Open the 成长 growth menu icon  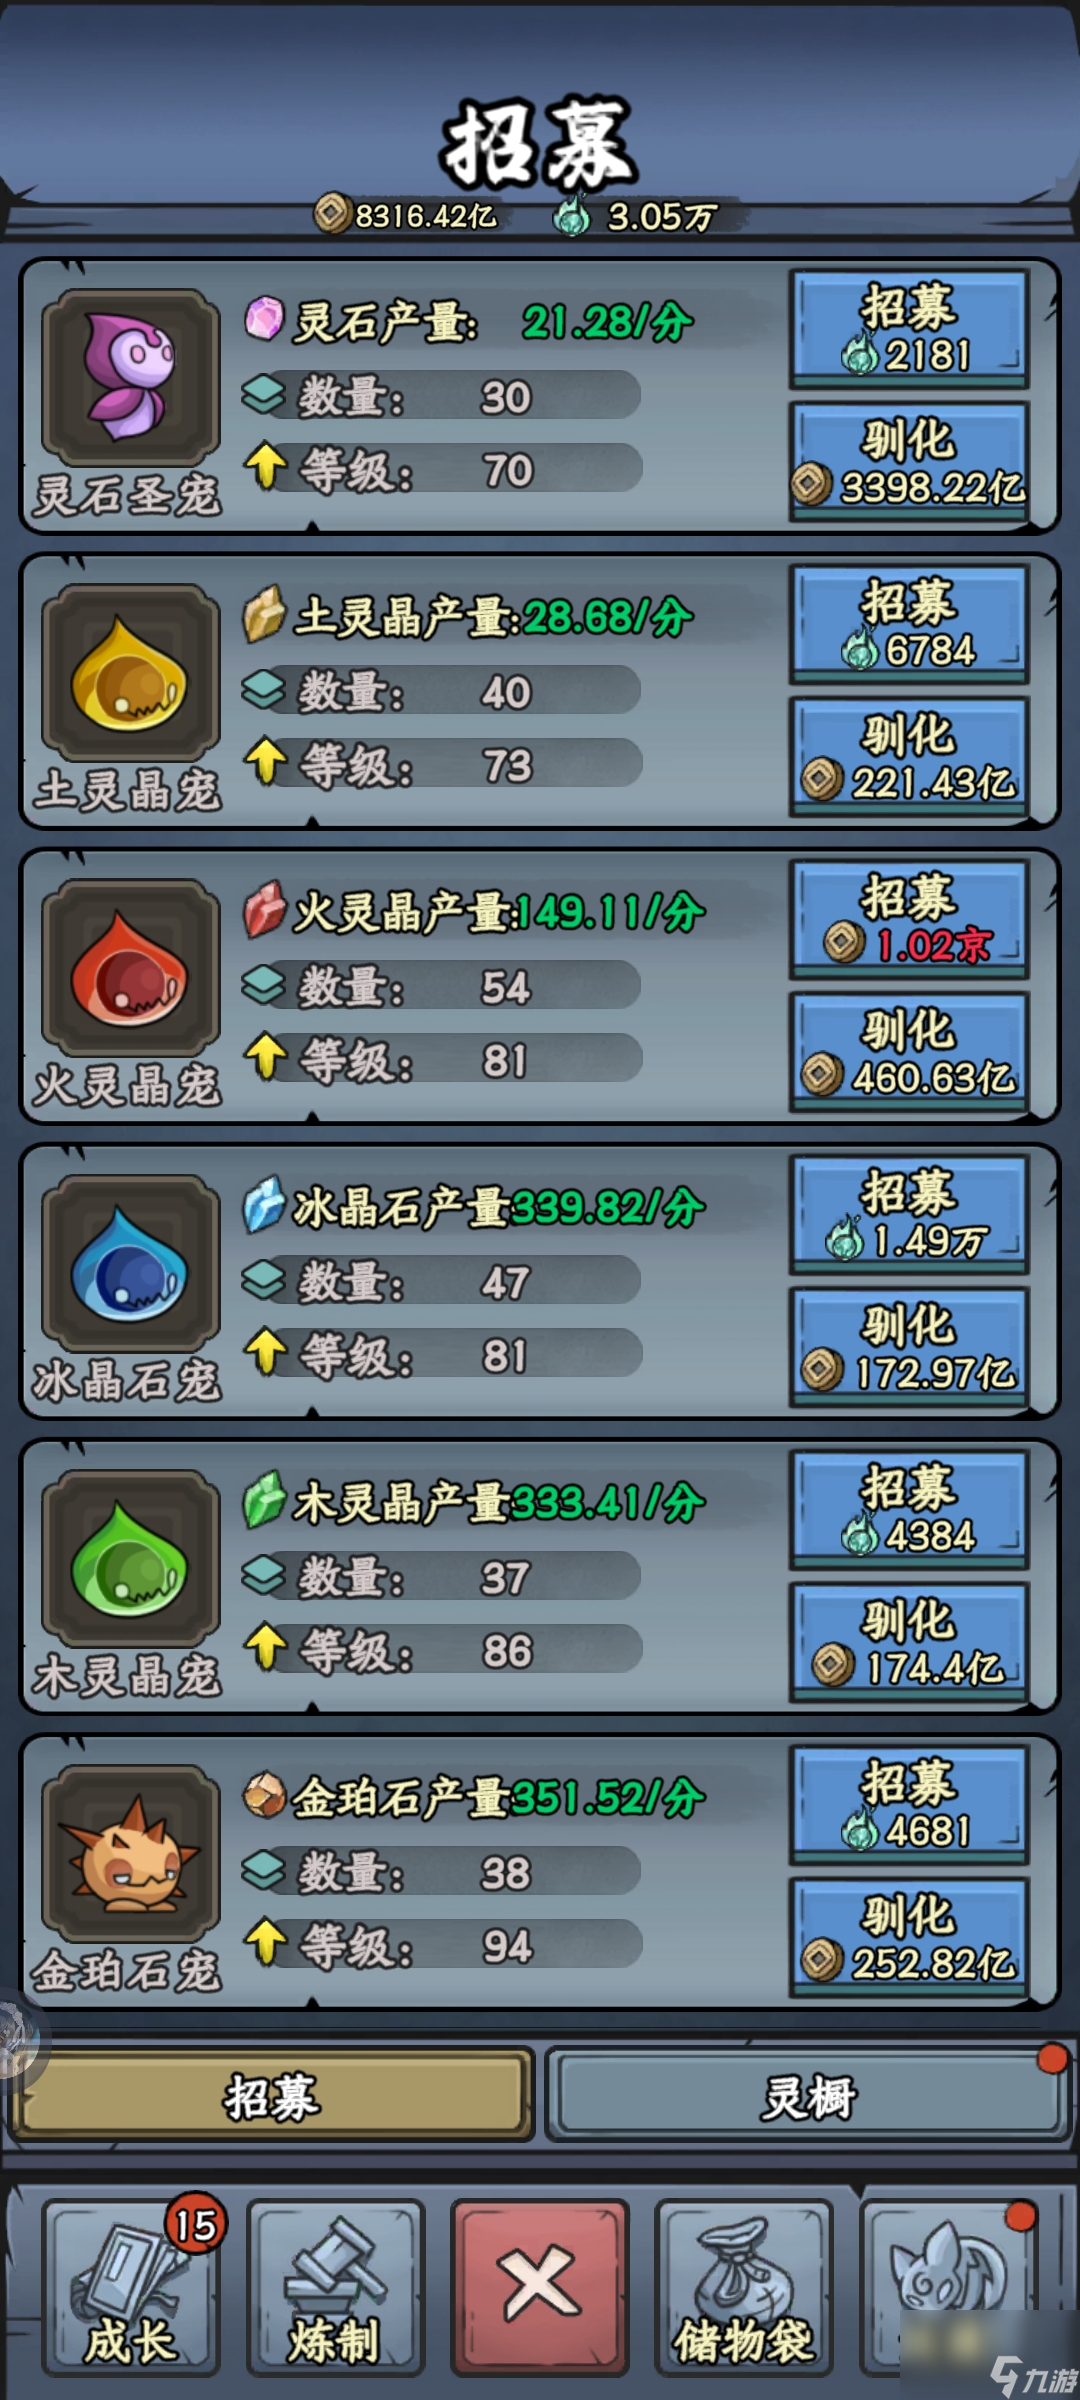point(131,2288)
